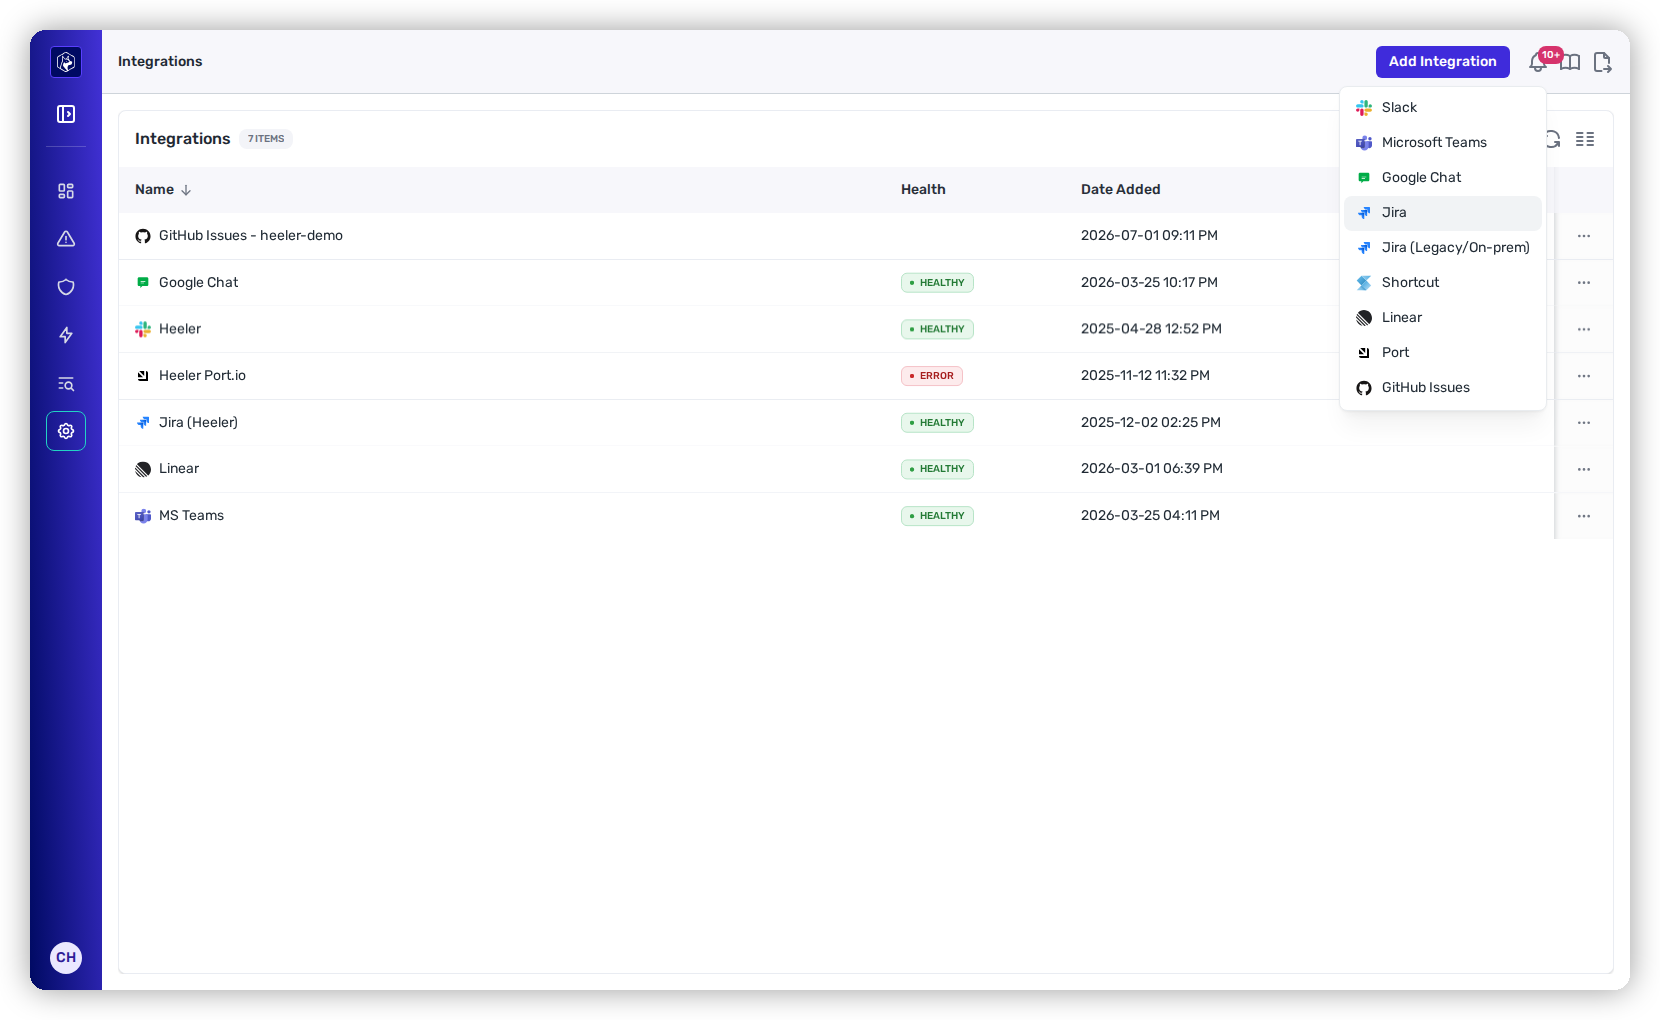
Task: Open the lightning bolt icon in sidebar
Action: tap(66, 335)
